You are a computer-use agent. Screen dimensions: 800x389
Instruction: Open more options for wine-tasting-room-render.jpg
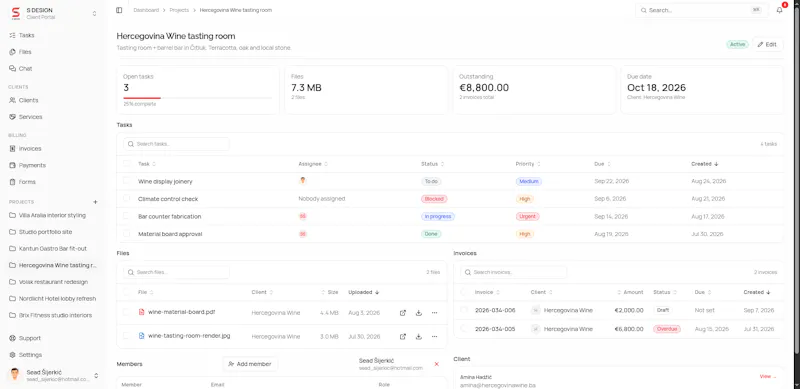coord(434,336)
